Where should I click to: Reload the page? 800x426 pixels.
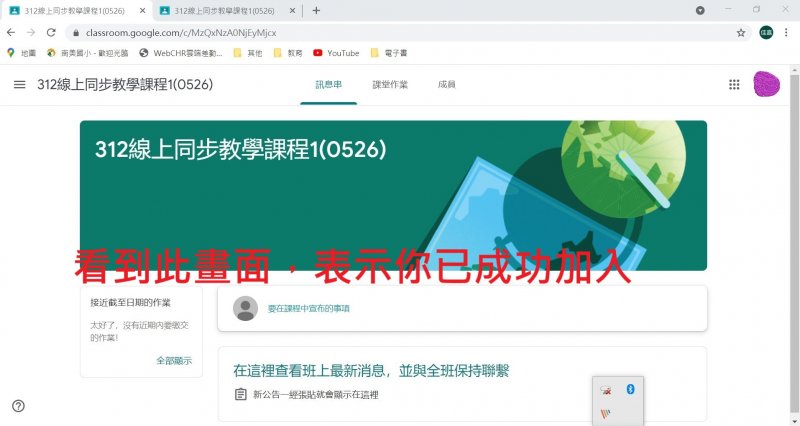click(x=51, y=32)
